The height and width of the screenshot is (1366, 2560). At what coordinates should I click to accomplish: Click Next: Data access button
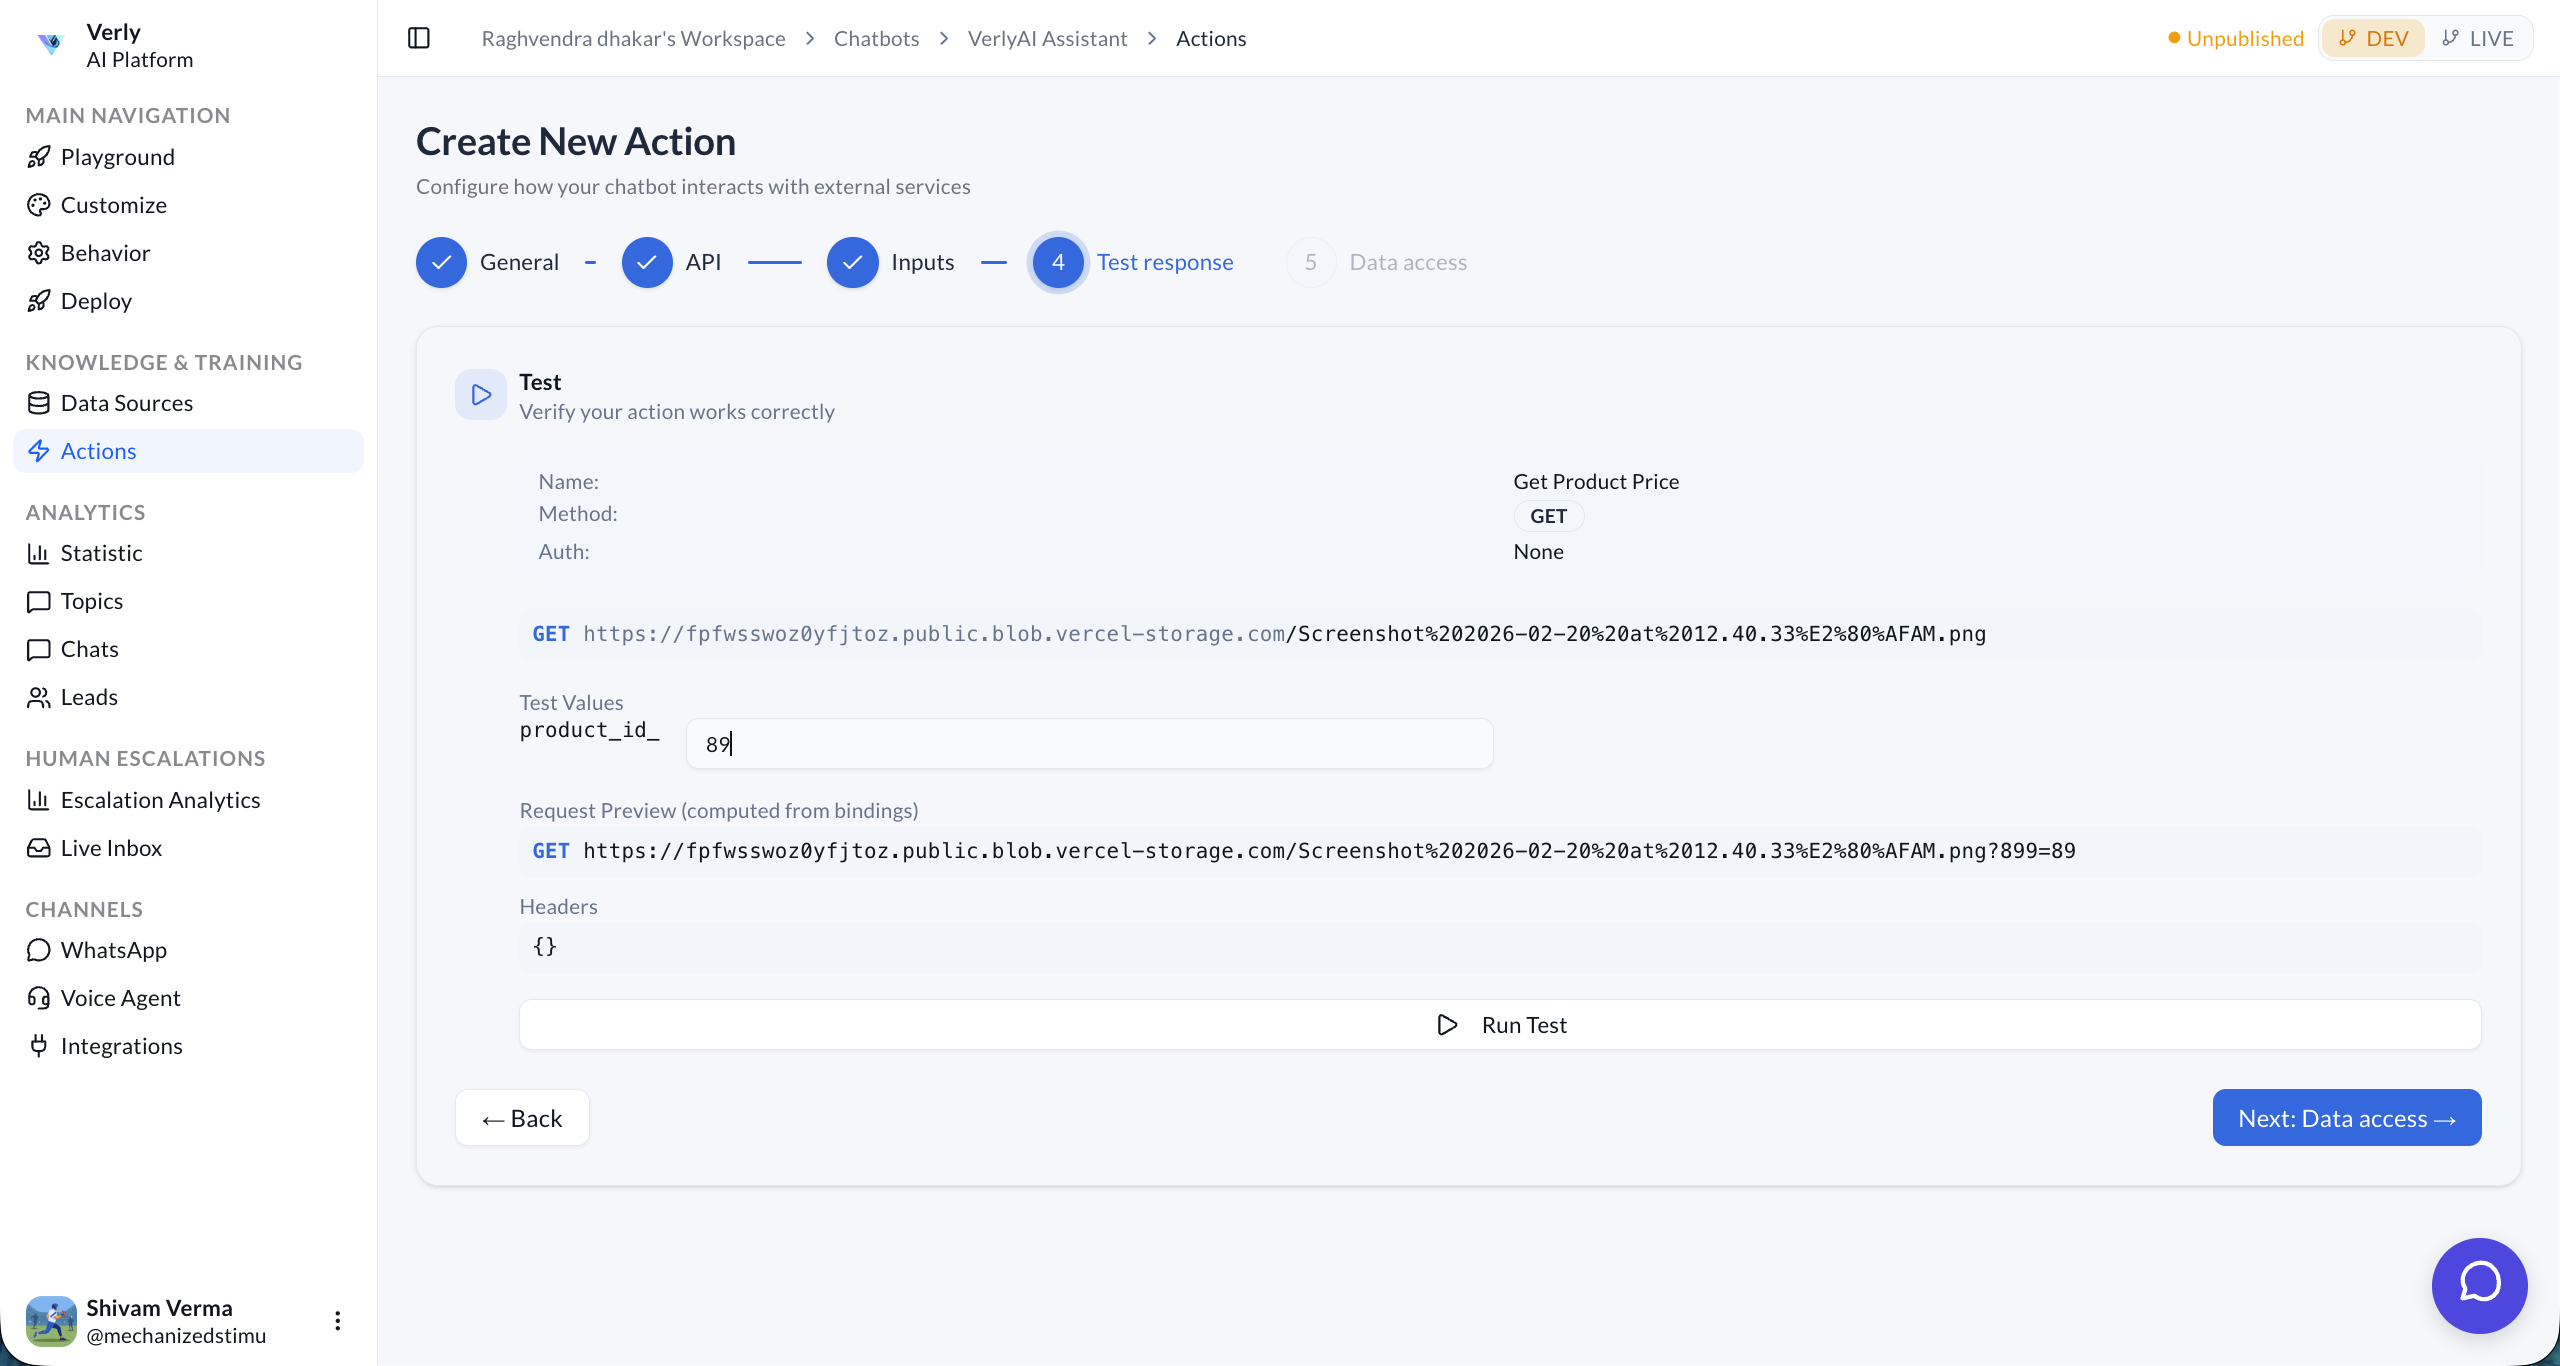[x=2346, y=1117]
